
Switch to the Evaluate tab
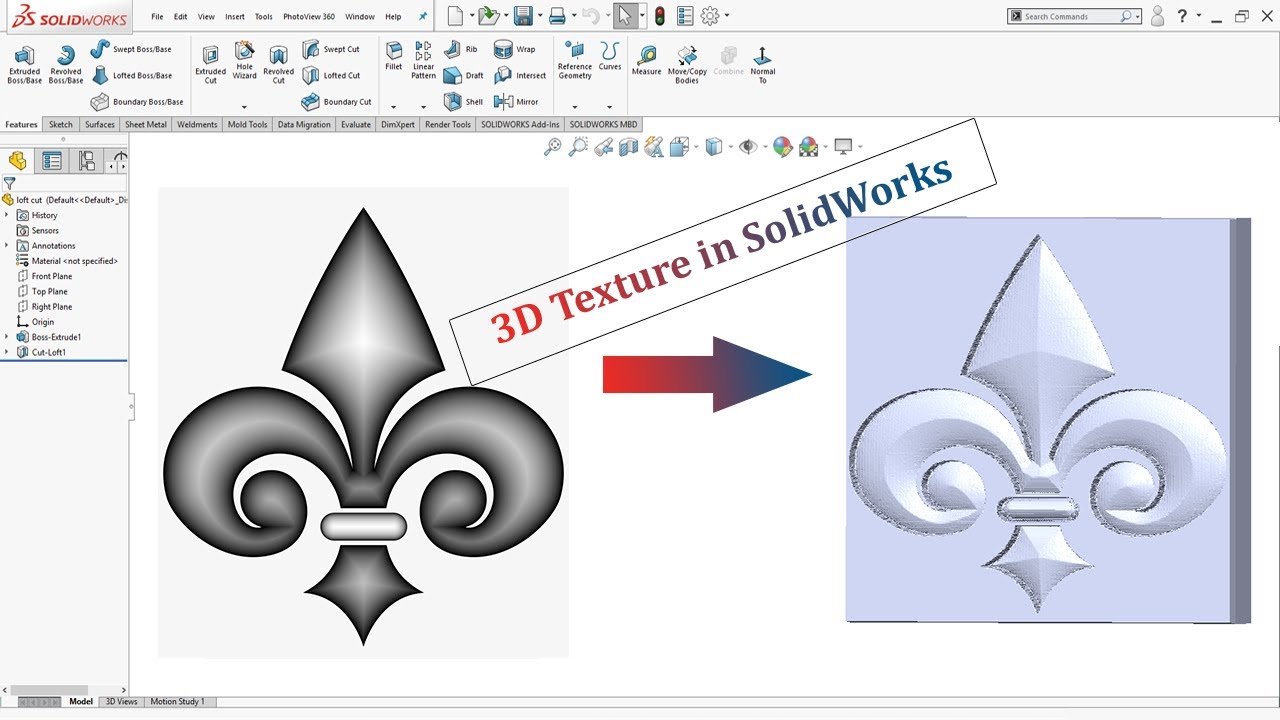[356, 125]
